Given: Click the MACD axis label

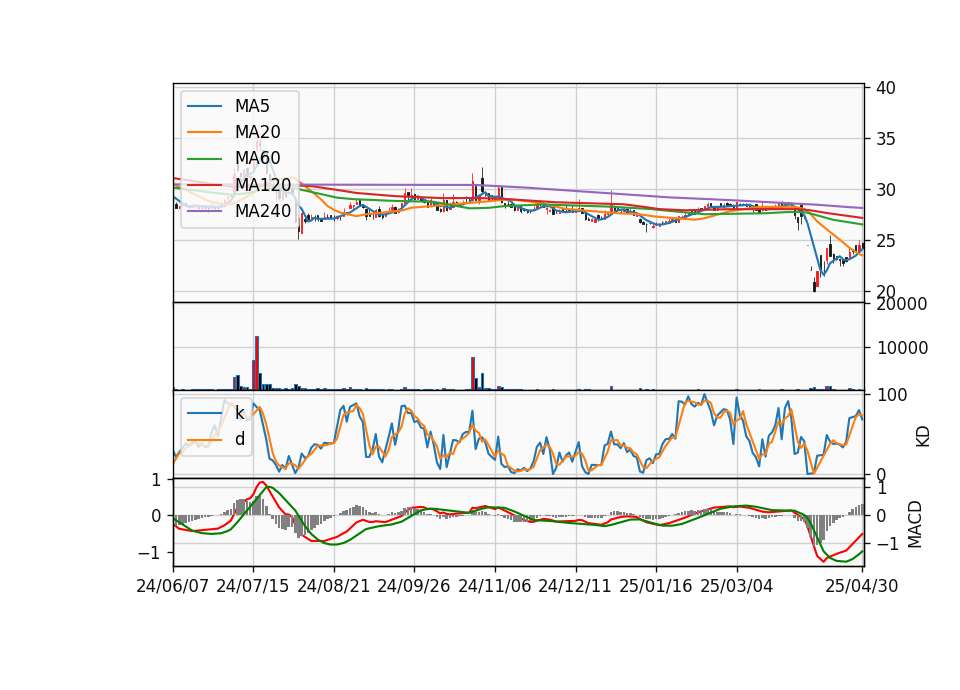Looking at the screenshot, I should coord(915,524).
